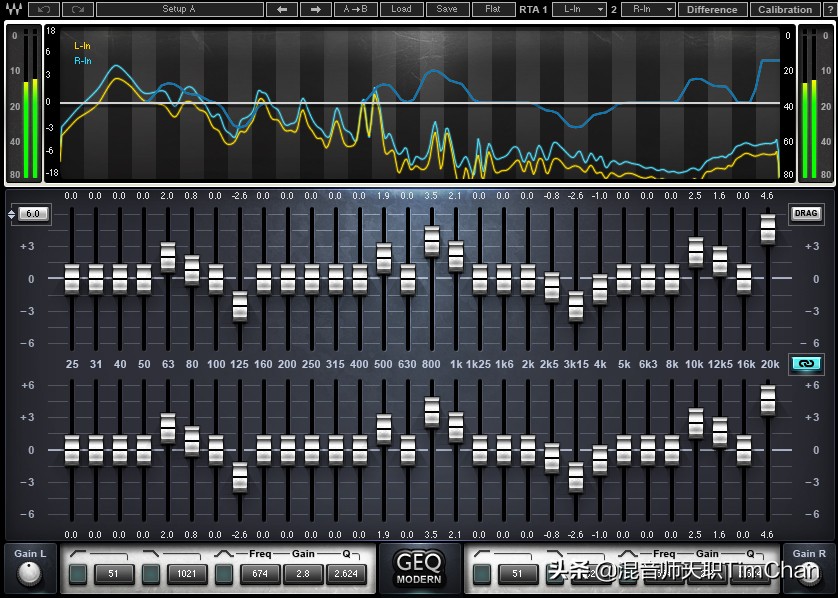Open the Setup A preset menu

180,9
